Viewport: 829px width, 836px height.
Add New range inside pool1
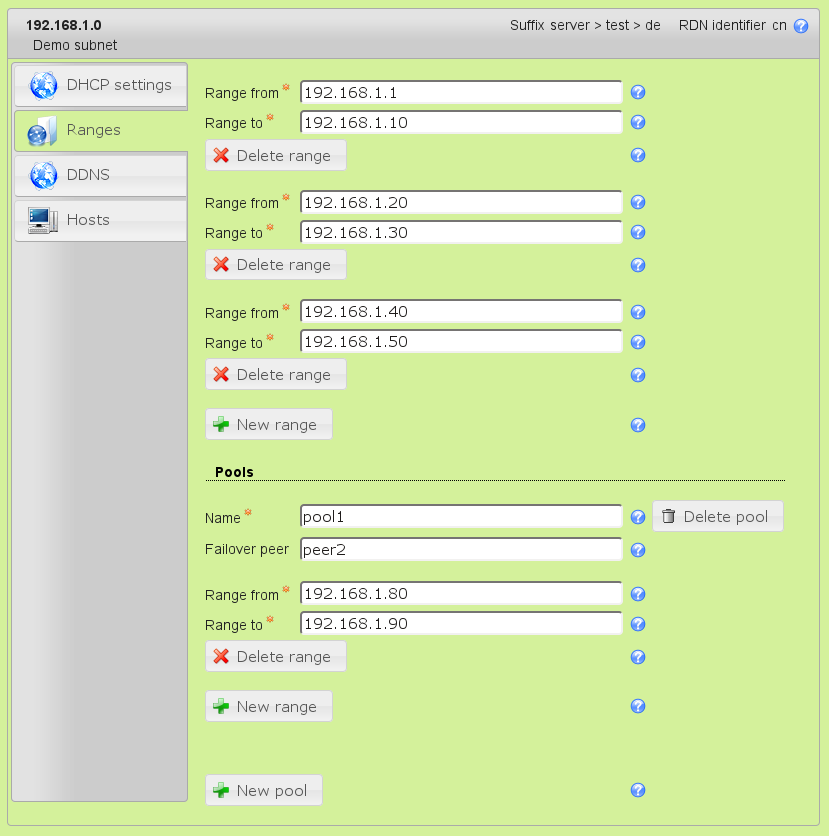tap(268, 707)
